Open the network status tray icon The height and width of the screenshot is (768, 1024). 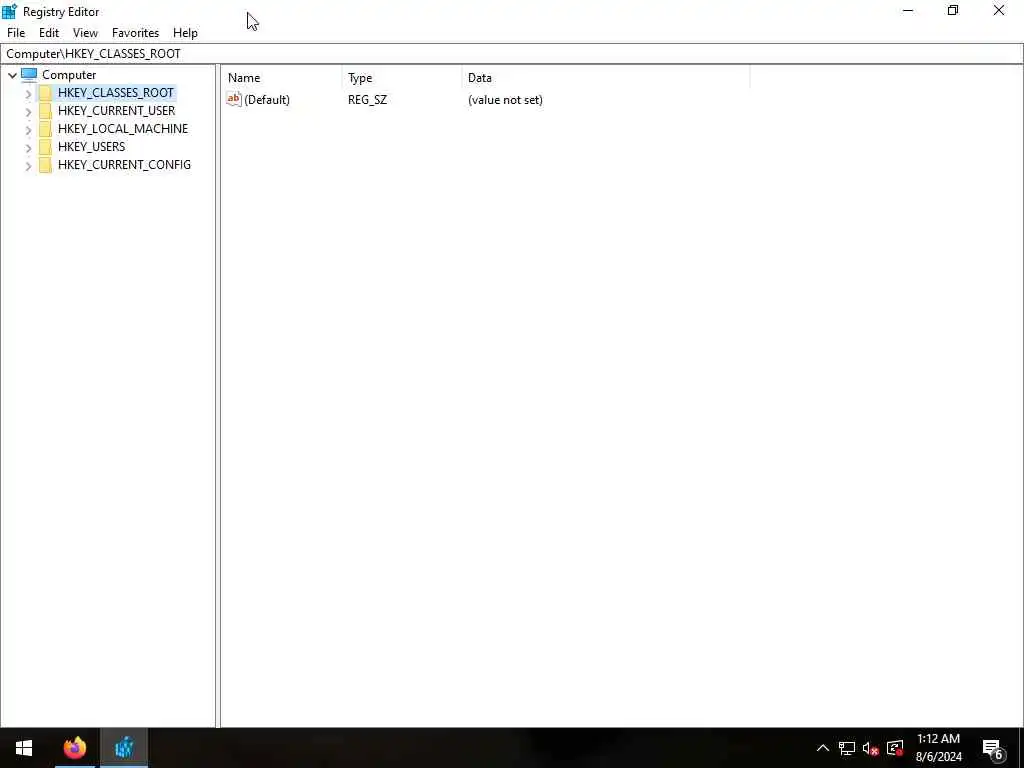pos(847,748)
